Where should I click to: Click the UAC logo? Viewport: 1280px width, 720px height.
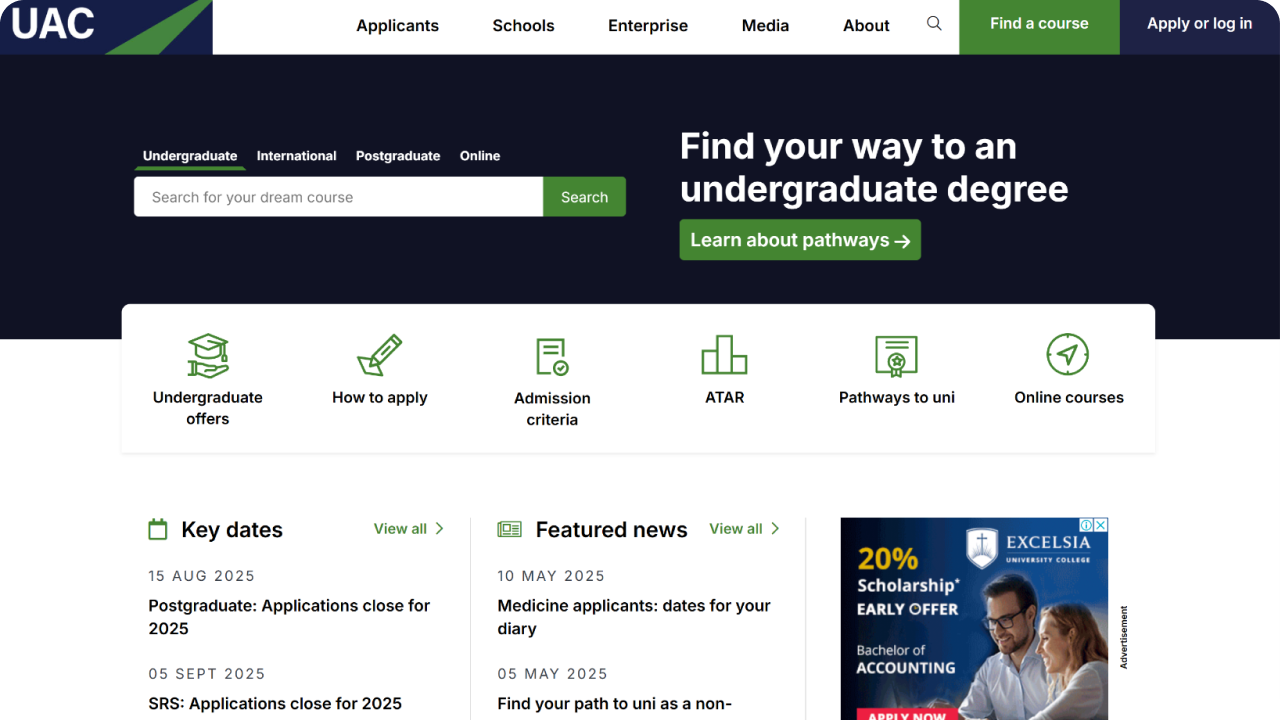click(x=106, y=27)
